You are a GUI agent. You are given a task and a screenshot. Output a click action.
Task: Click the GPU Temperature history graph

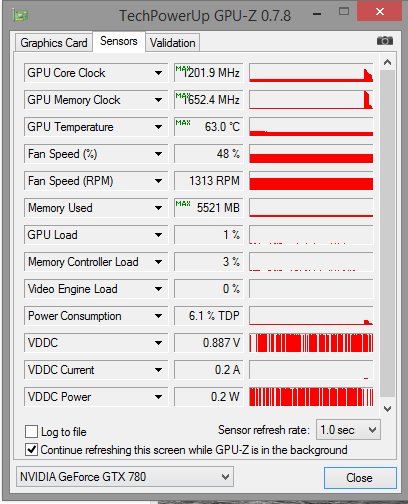pyautogui.click(x=311, y=127)
